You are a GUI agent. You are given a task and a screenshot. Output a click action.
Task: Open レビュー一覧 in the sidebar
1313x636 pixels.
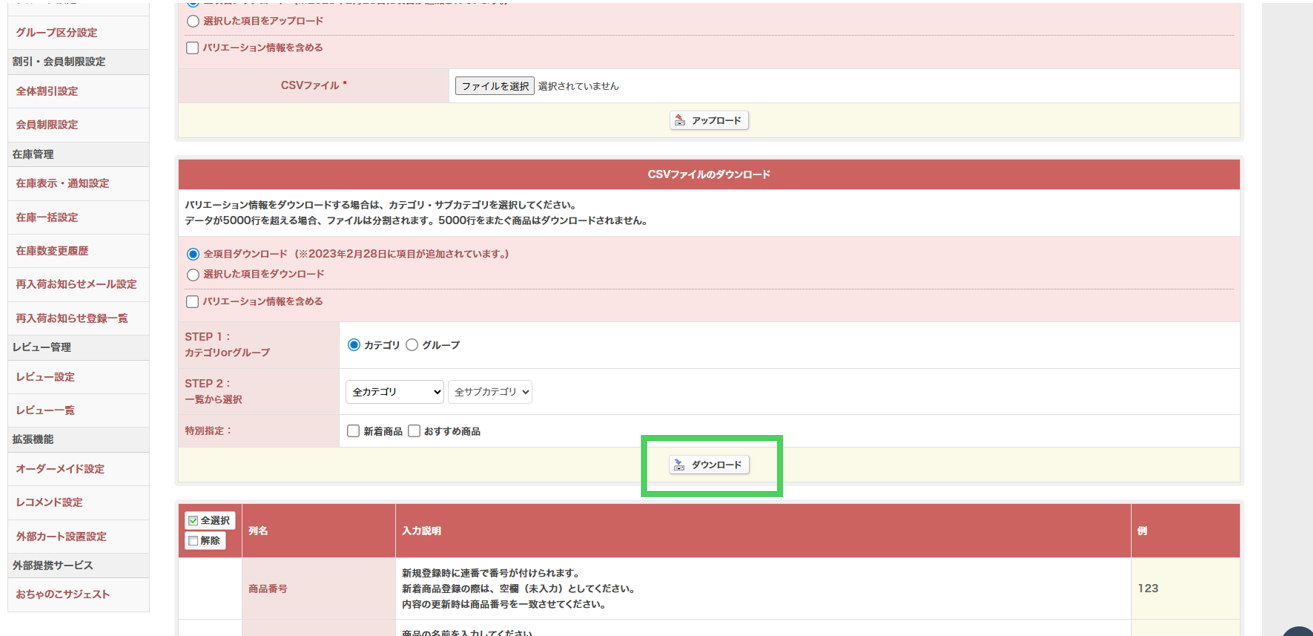pyautogui.click(x=45, y=410)
